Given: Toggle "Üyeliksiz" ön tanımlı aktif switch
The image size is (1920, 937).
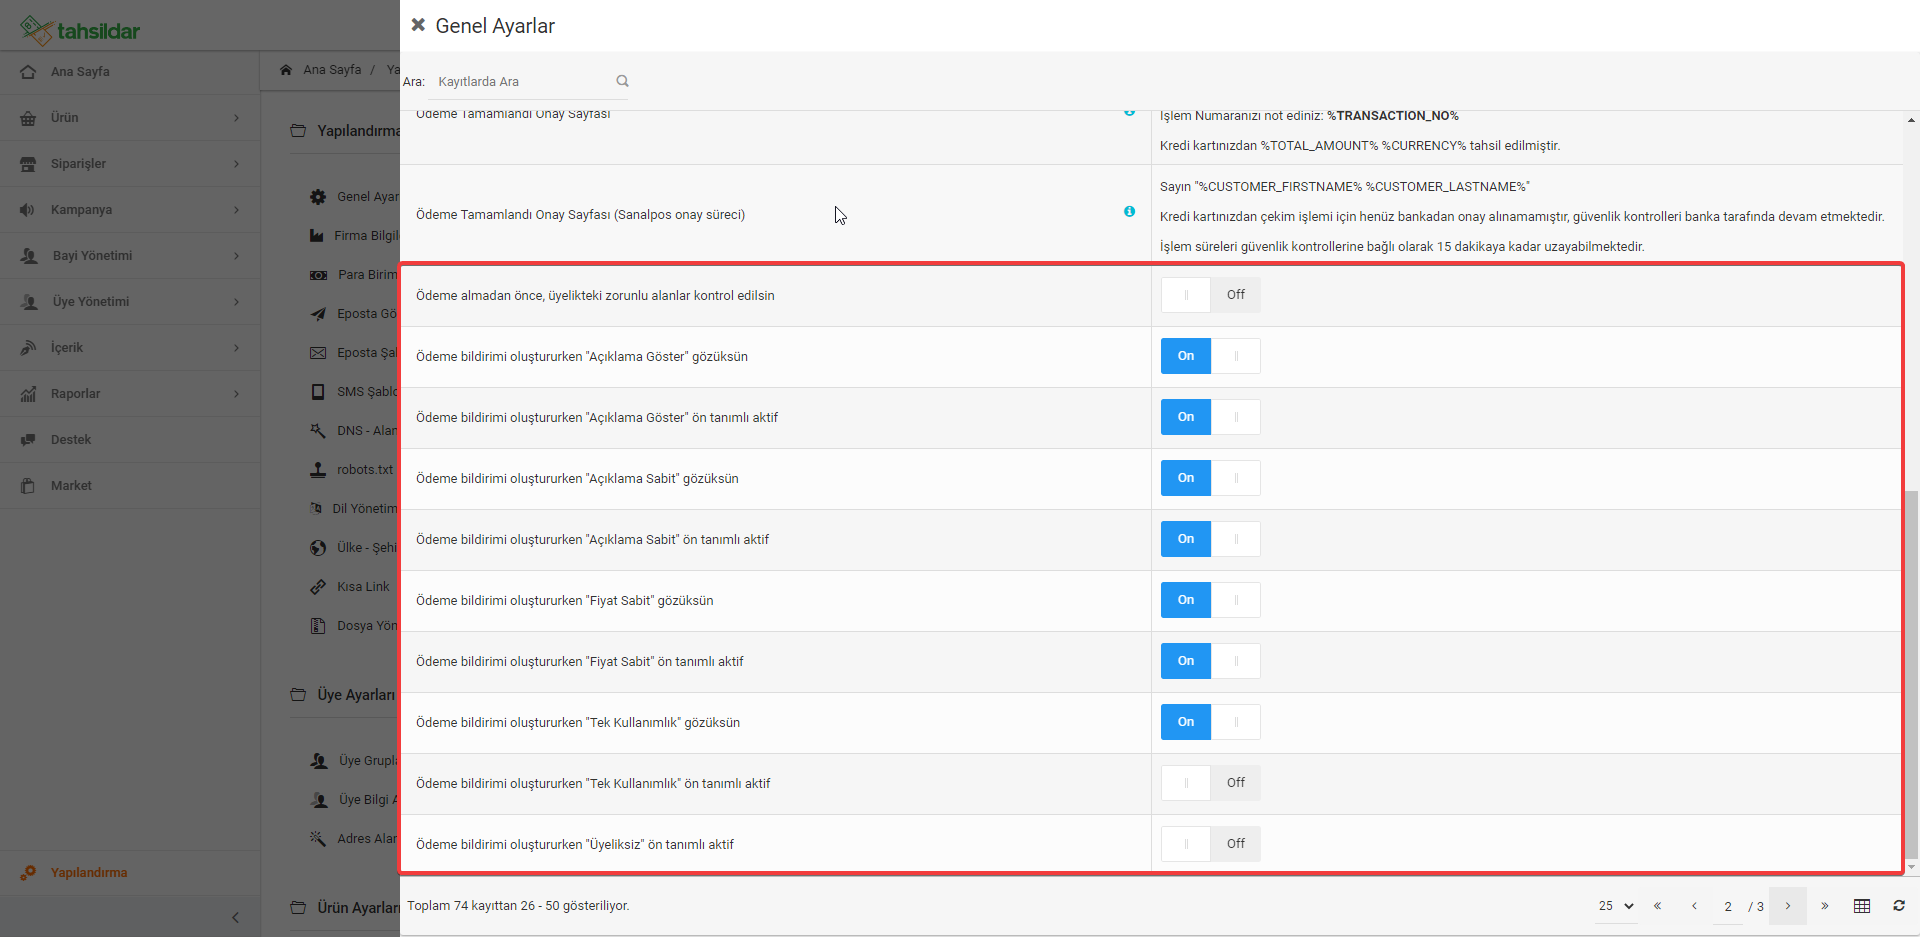Looking at the screenshot, I should tap(1210, 844).
